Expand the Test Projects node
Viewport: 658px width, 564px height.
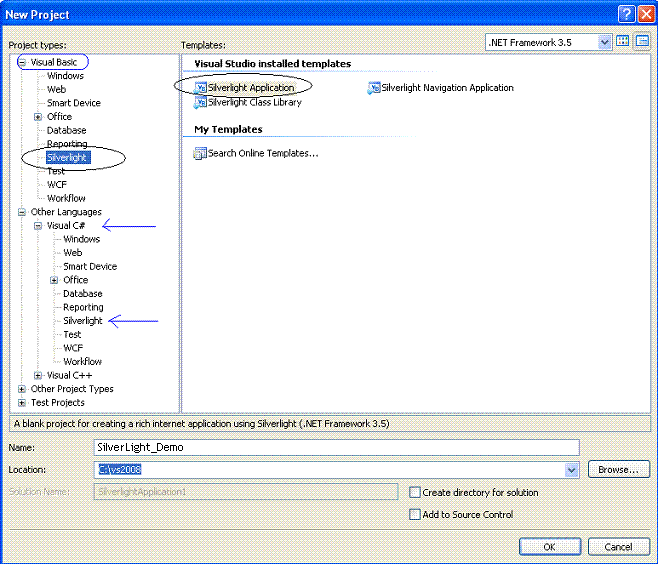click(x=22, y=403)
